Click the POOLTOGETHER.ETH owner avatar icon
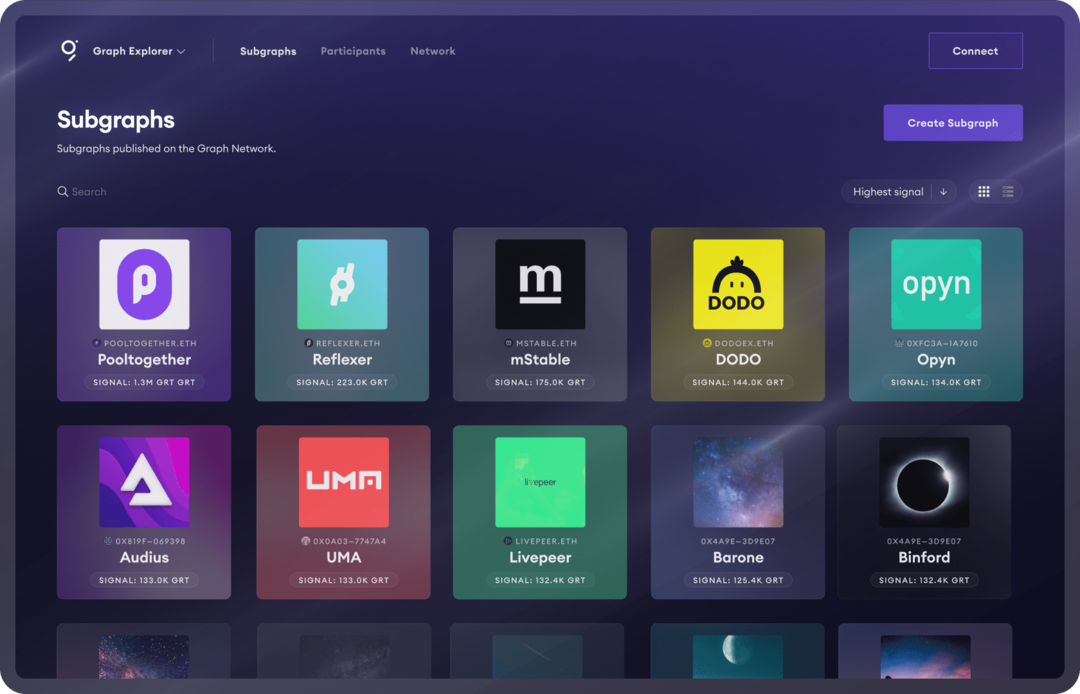The height and width of the screenshot is (694, 1080). pos(96,343)
